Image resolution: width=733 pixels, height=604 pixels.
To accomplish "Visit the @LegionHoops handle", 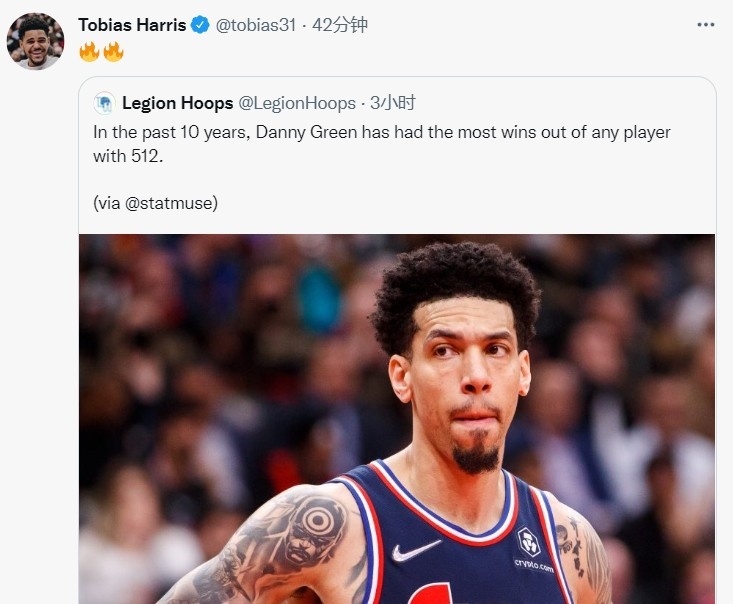I will pos(297,103).
